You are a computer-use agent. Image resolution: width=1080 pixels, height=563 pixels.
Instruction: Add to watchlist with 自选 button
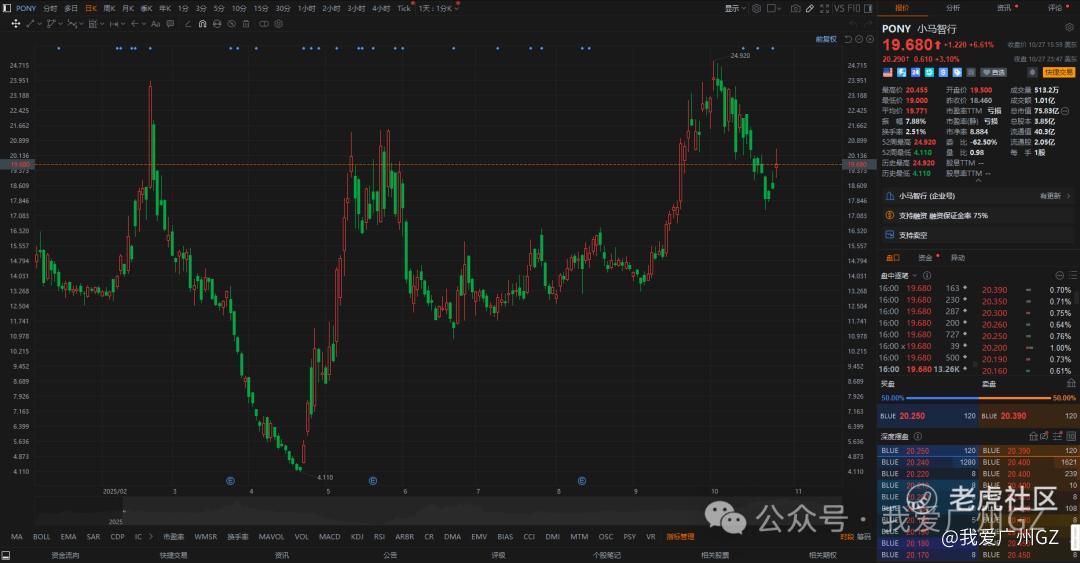pos(994,72)
